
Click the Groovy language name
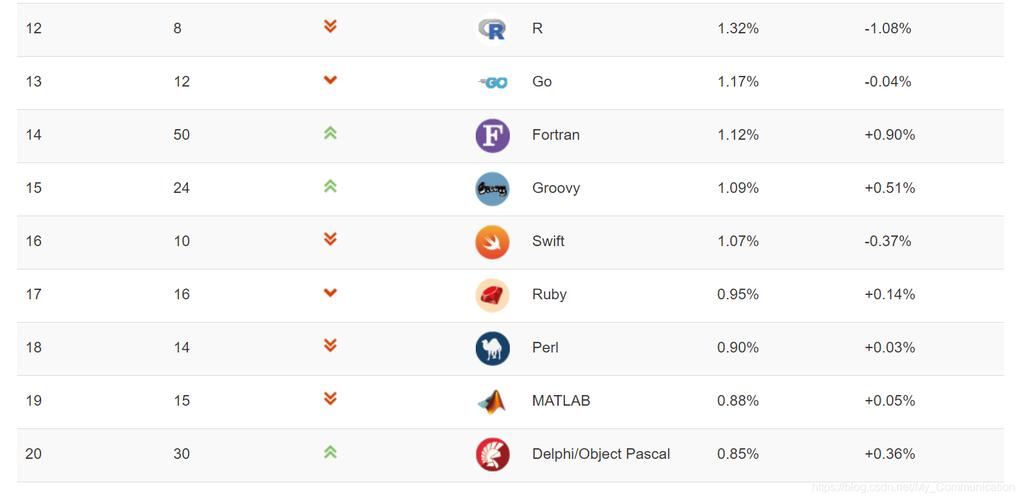tap(556, 188)
